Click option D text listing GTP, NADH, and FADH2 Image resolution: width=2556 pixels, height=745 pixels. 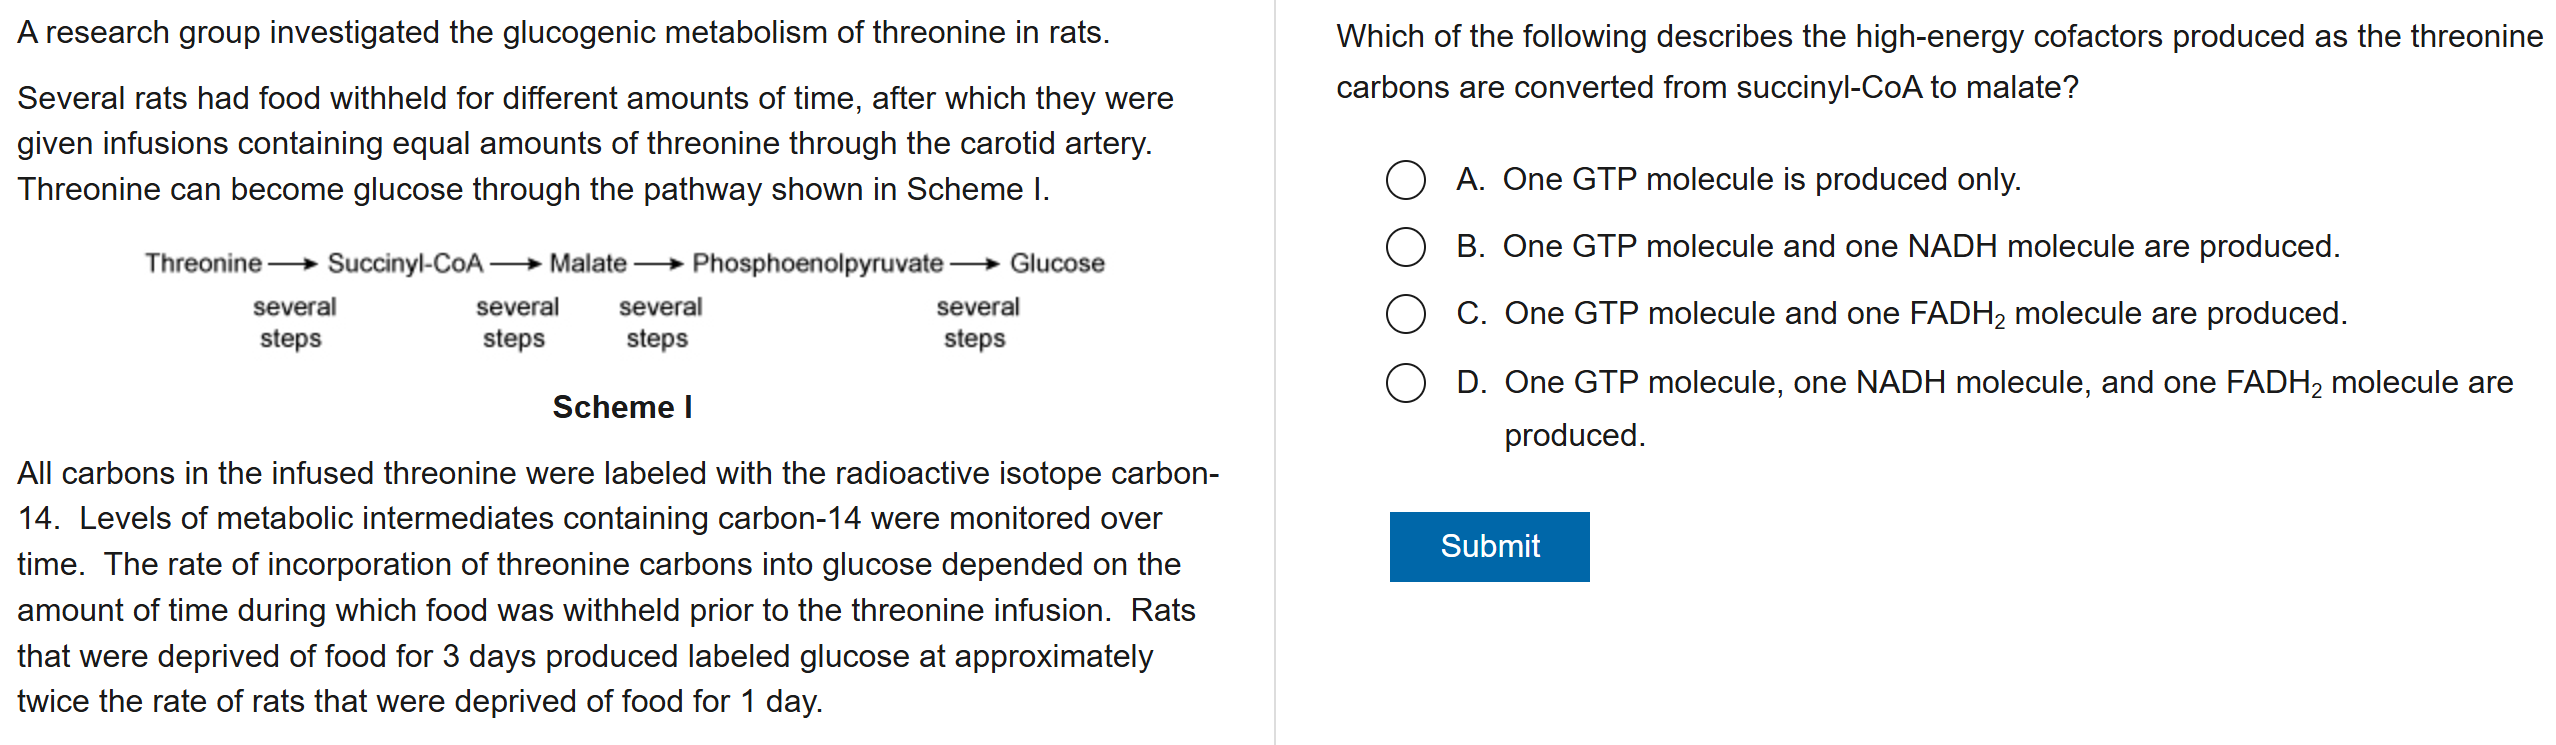coord(2008,383)
